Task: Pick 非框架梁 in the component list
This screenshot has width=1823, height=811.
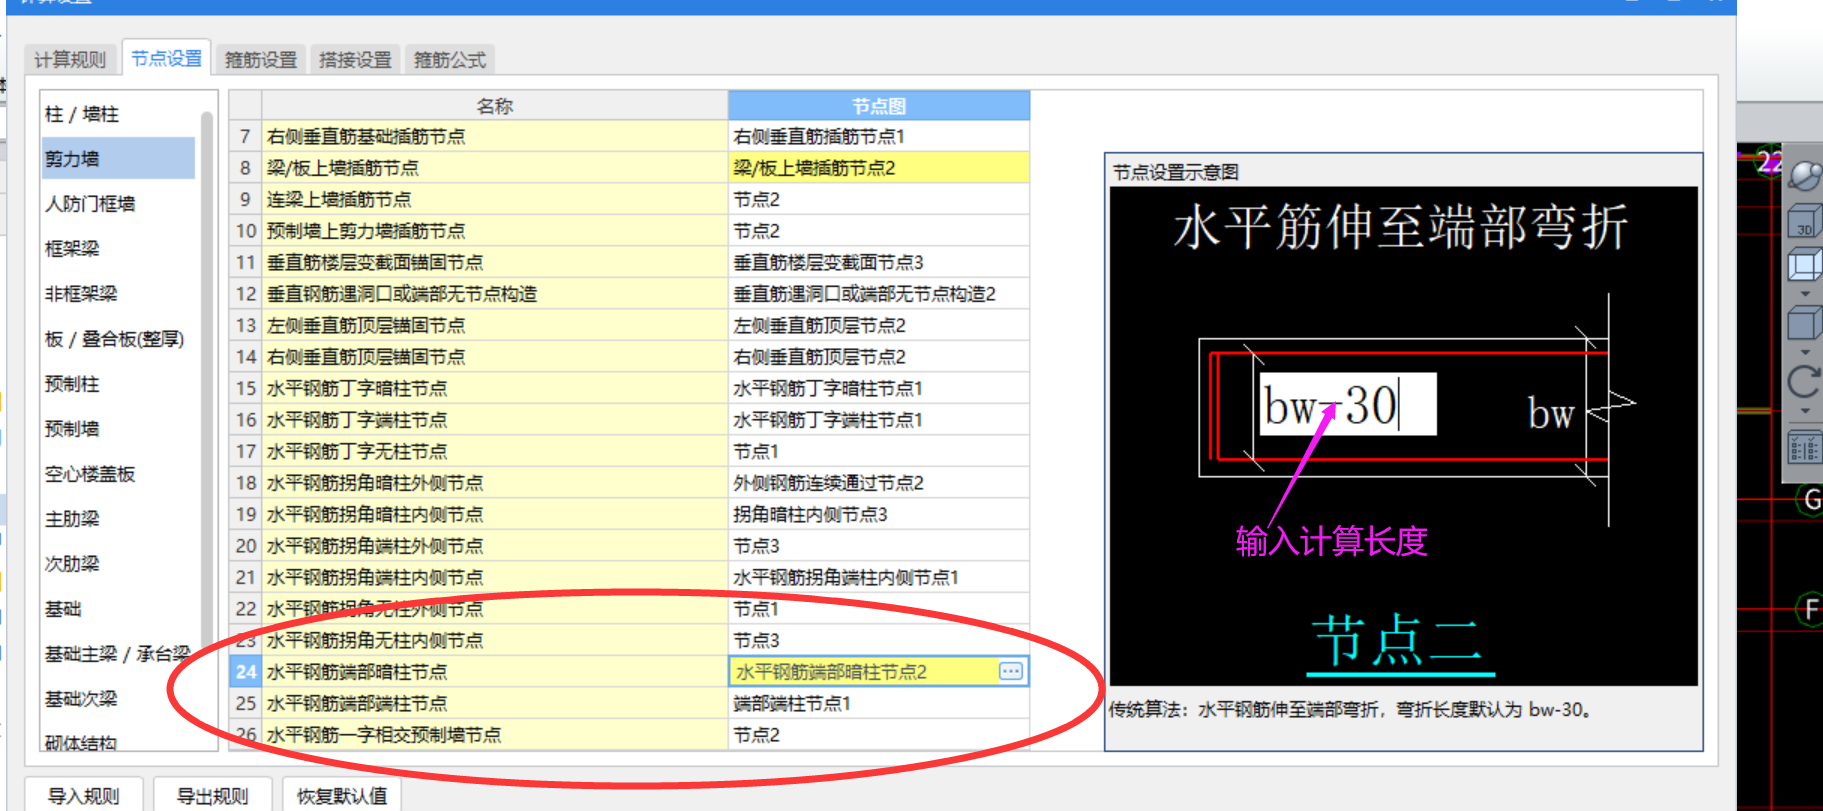Action: pos(118,293)
